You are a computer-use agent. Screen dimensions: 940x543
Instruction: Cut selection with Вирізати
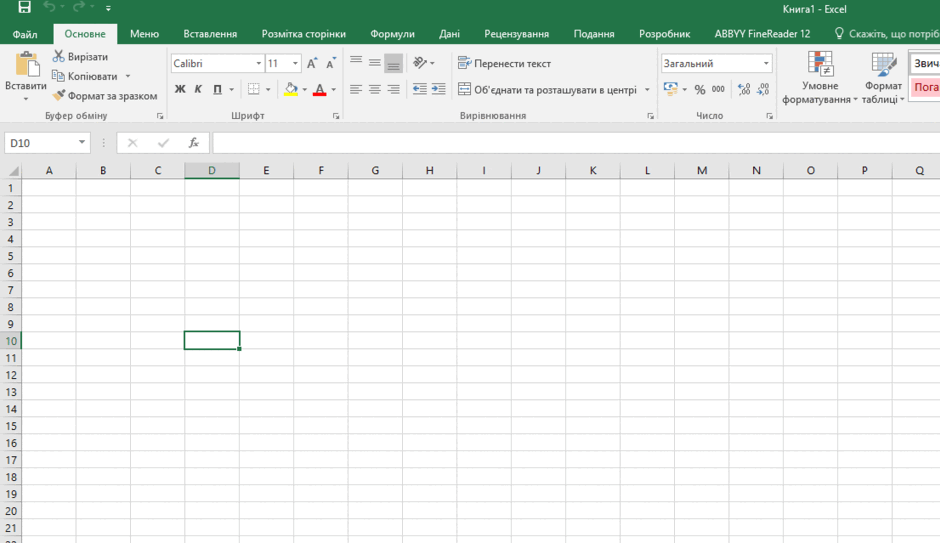(80, 56)
